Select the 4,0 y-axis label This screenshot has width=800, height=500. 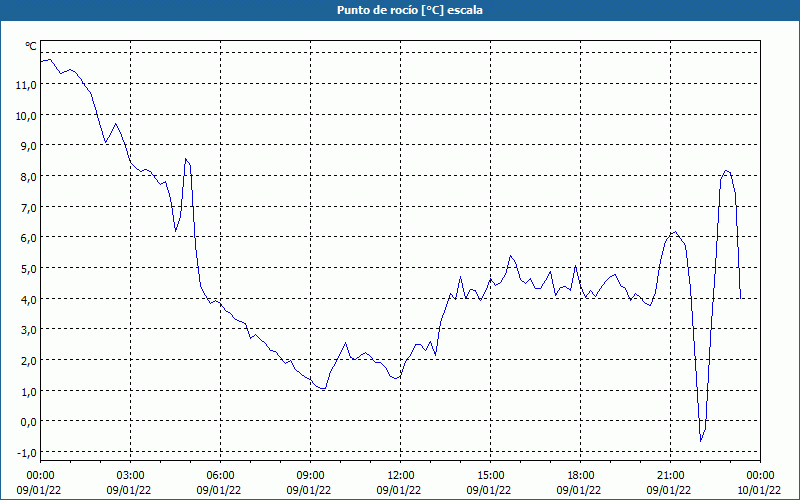[x=29, y=299]
